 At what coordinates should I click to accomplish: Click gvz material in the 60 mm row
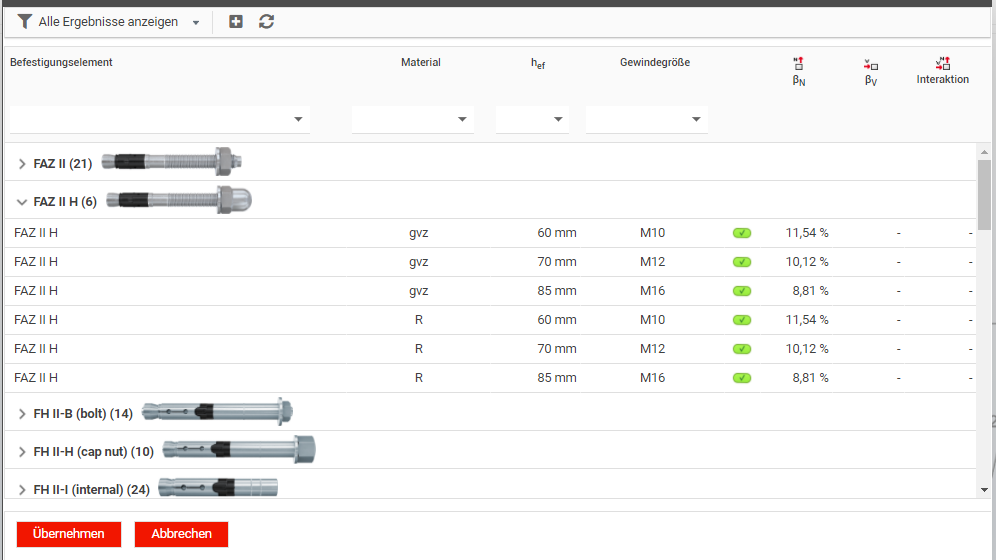point(419,233)
